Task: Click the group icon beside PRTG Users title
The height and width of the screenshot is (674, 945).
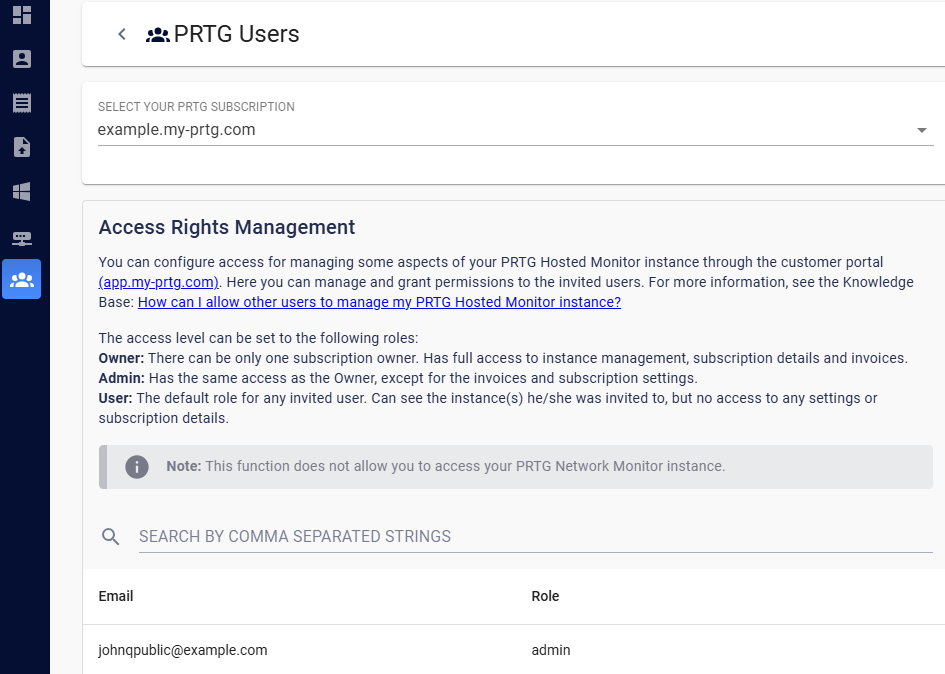Action: click(x=157, y=35)
